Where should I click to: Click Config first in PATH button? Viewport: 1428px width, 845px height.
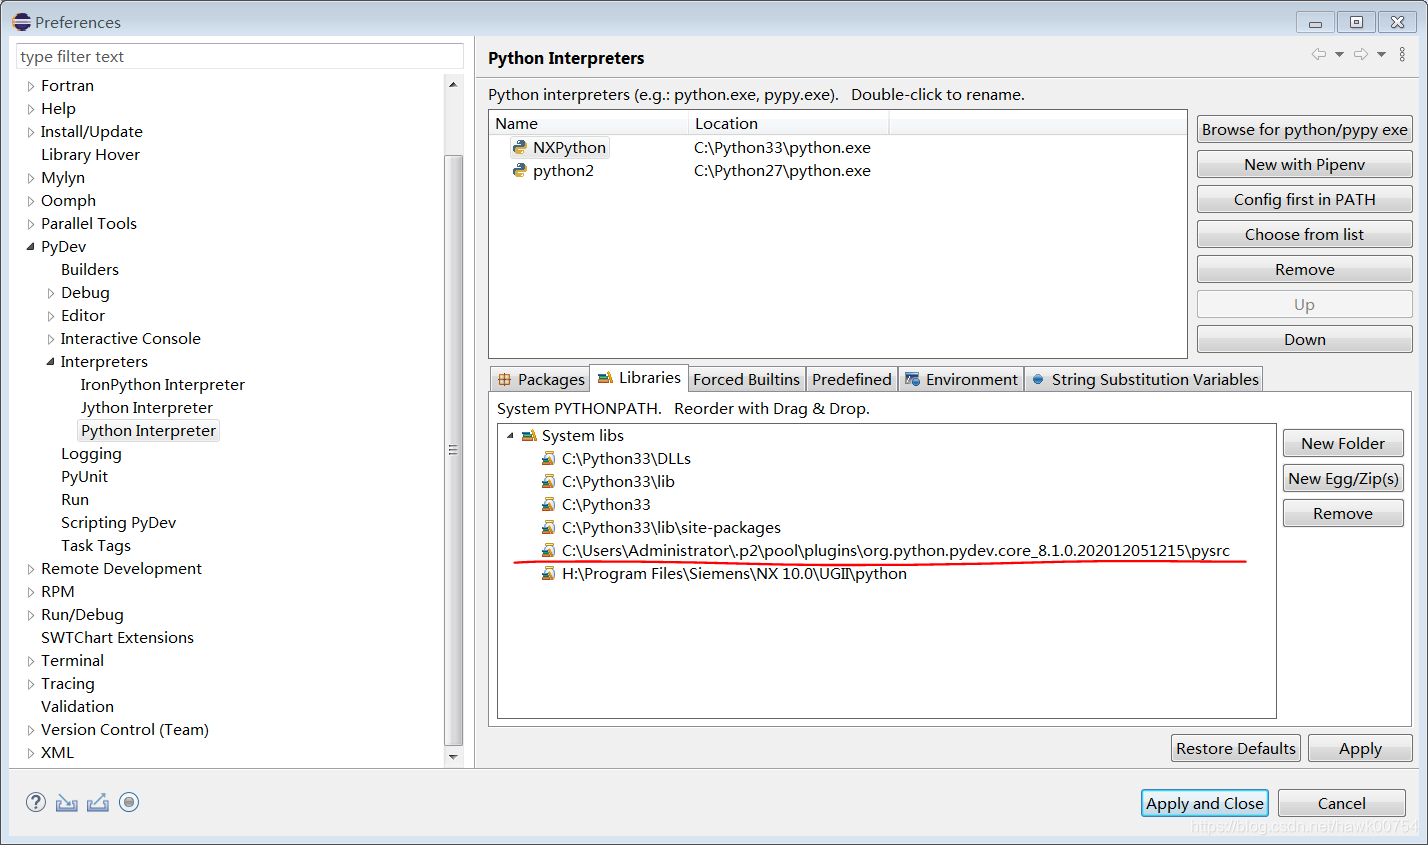[x=1305, y=199]
